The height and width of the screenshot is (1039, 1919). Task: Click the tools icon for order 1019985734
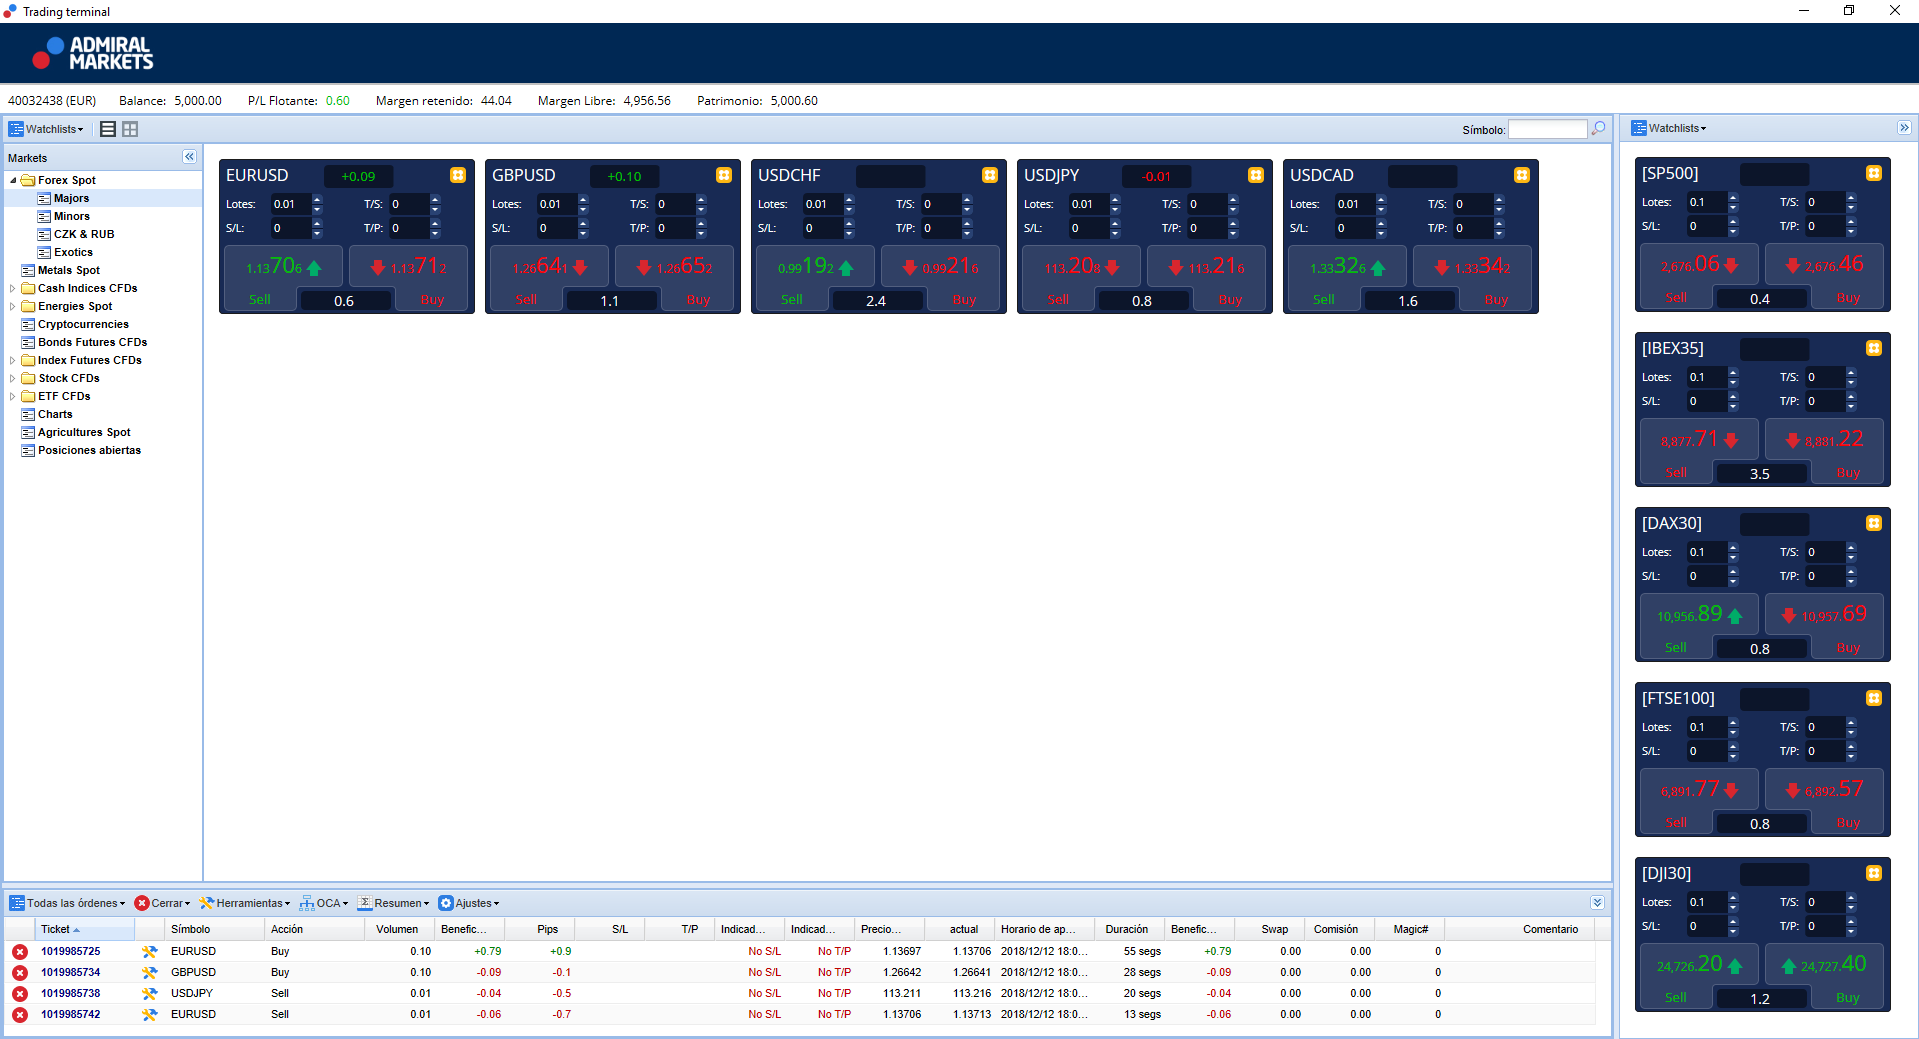[150, 973]
